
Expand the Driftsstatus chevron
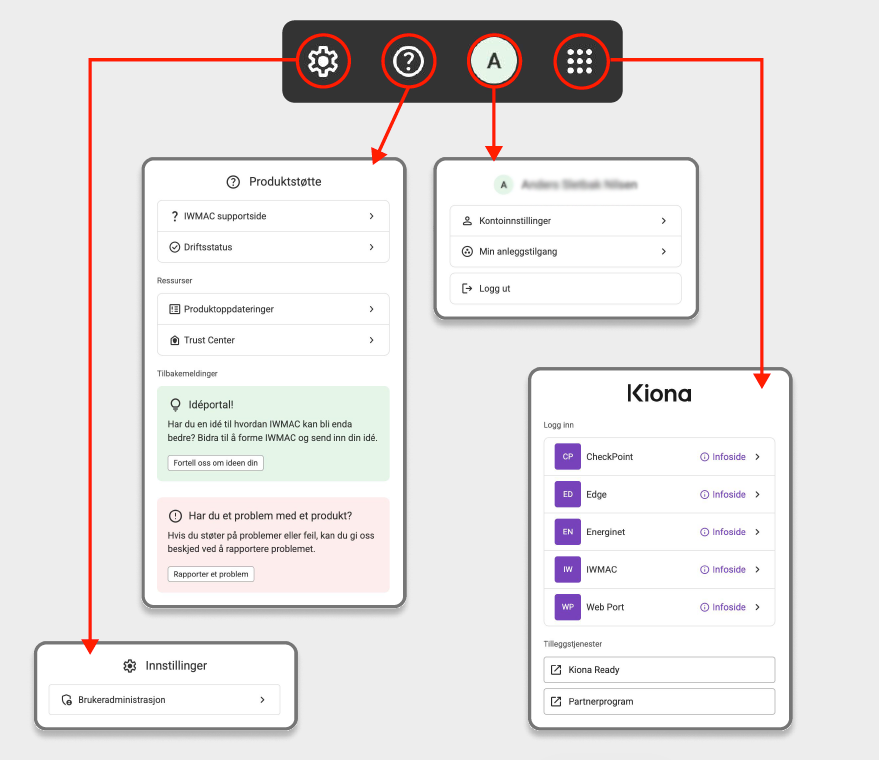[372, 247]
